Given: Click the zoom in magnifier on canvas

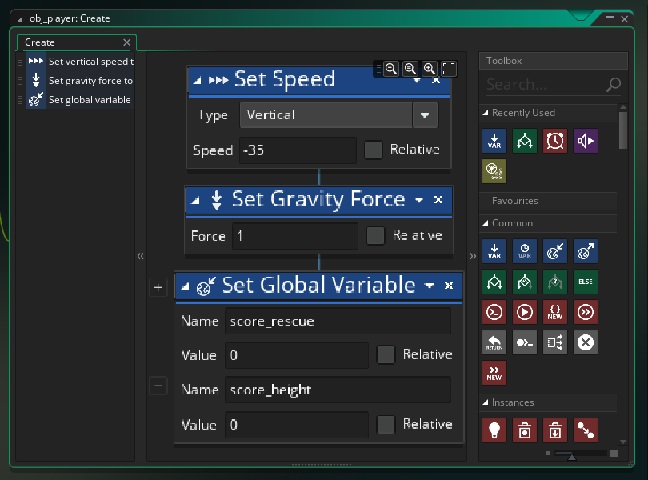Looking at the screenshot, I should (x=429, y=68).
